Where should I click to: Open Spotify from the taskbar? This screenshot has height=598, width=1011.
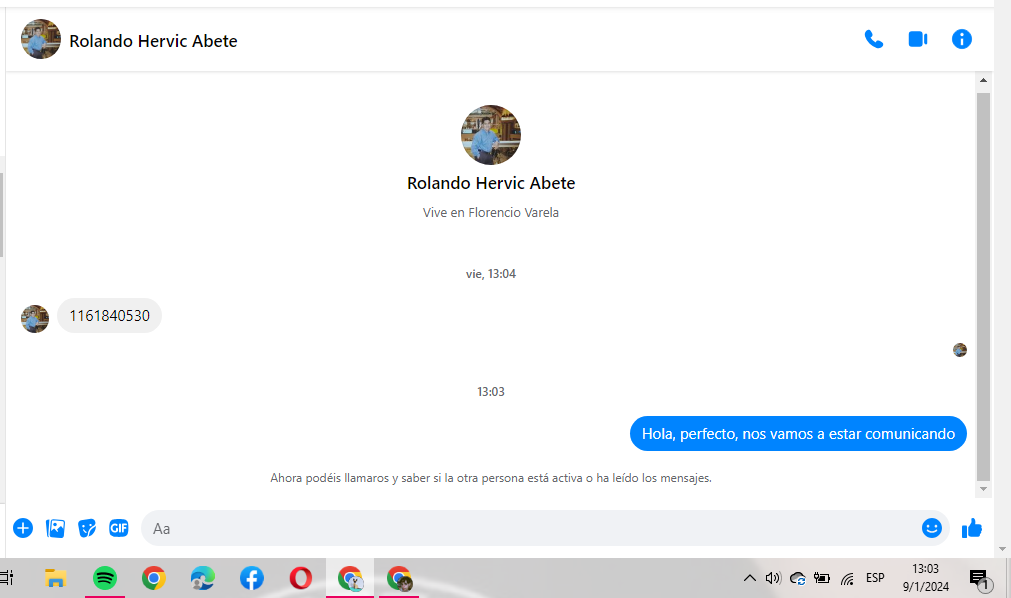click(x=104, y=578)
